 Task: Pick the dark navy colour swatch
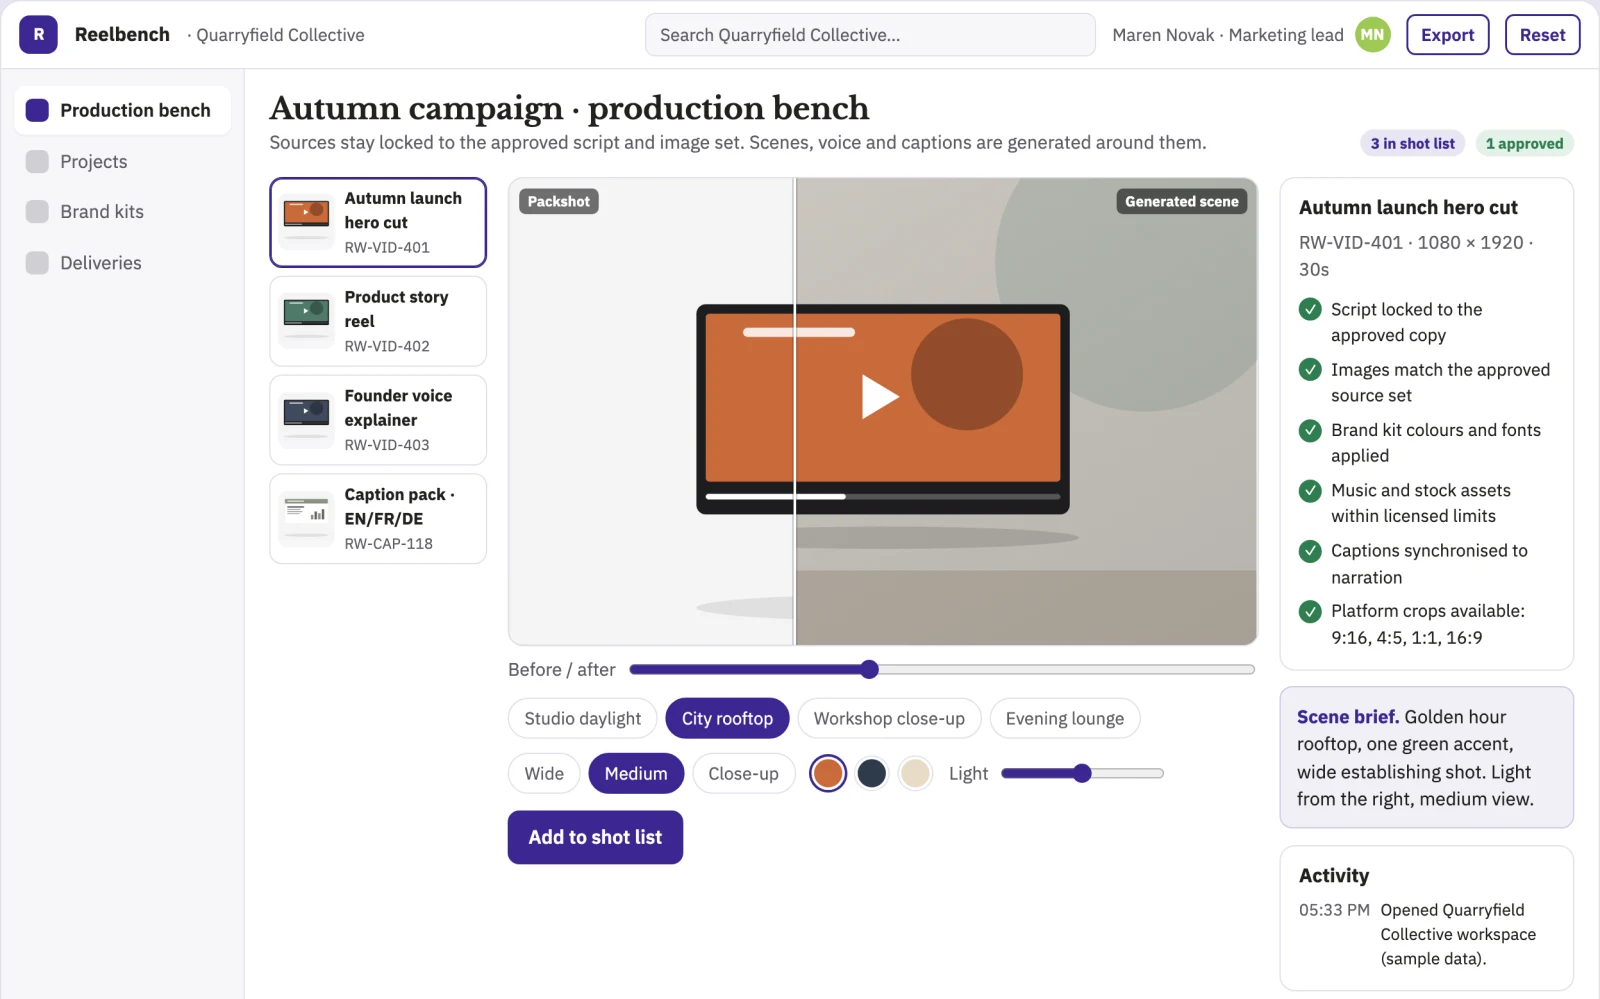click(x=872, y=773)
